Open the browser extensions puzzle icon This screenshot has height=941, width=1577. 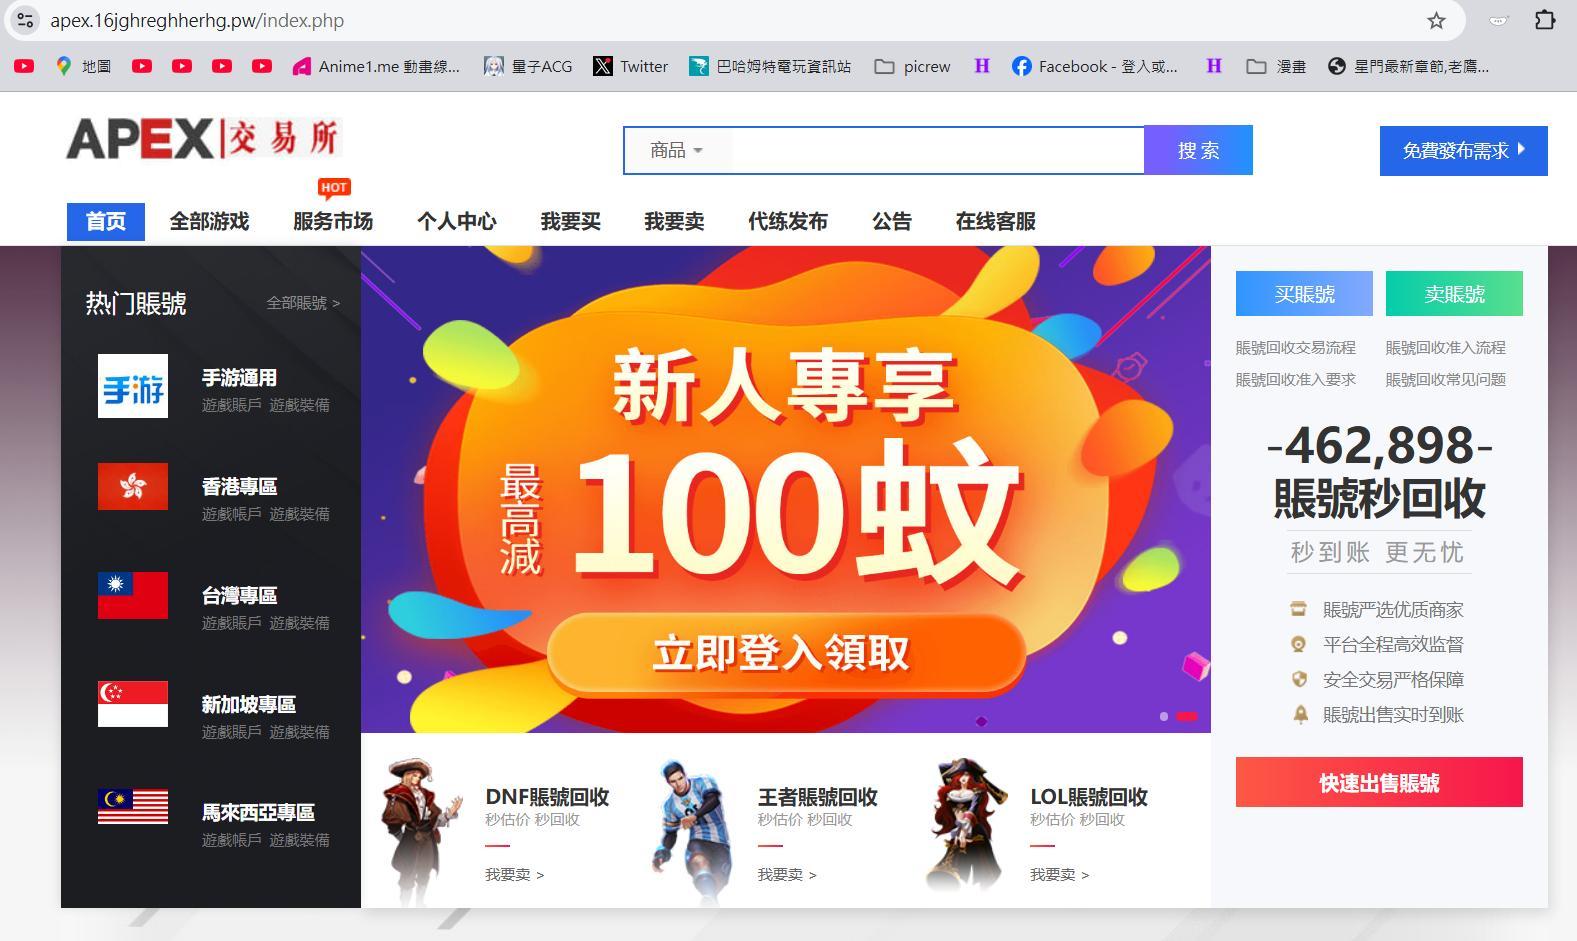click(x=1545, y=20)
